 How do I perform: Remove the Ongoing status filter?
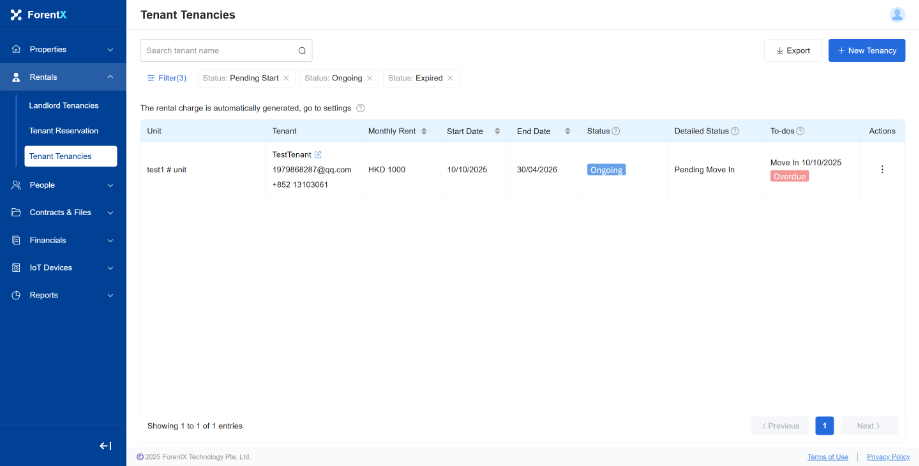pos(369,78)
